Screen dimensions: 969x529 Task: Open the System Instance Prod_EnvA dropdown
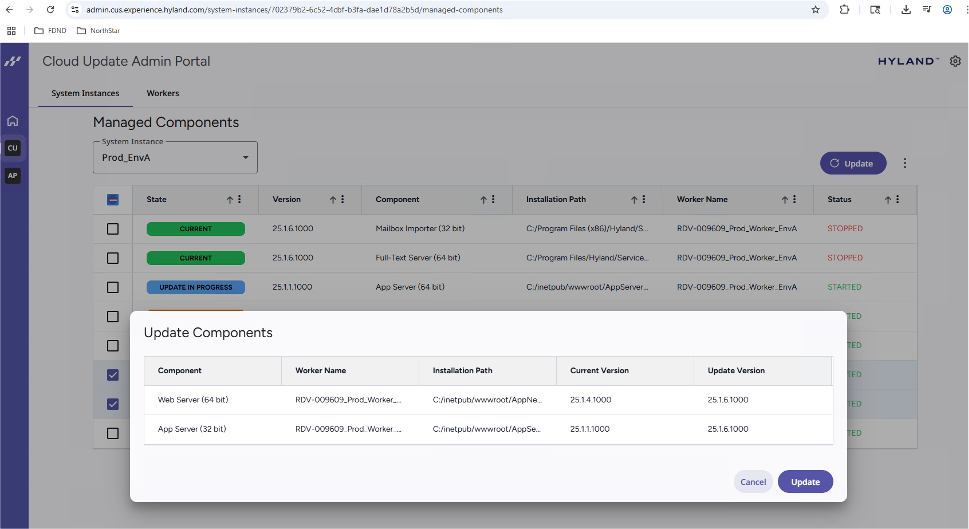[176, 158]
